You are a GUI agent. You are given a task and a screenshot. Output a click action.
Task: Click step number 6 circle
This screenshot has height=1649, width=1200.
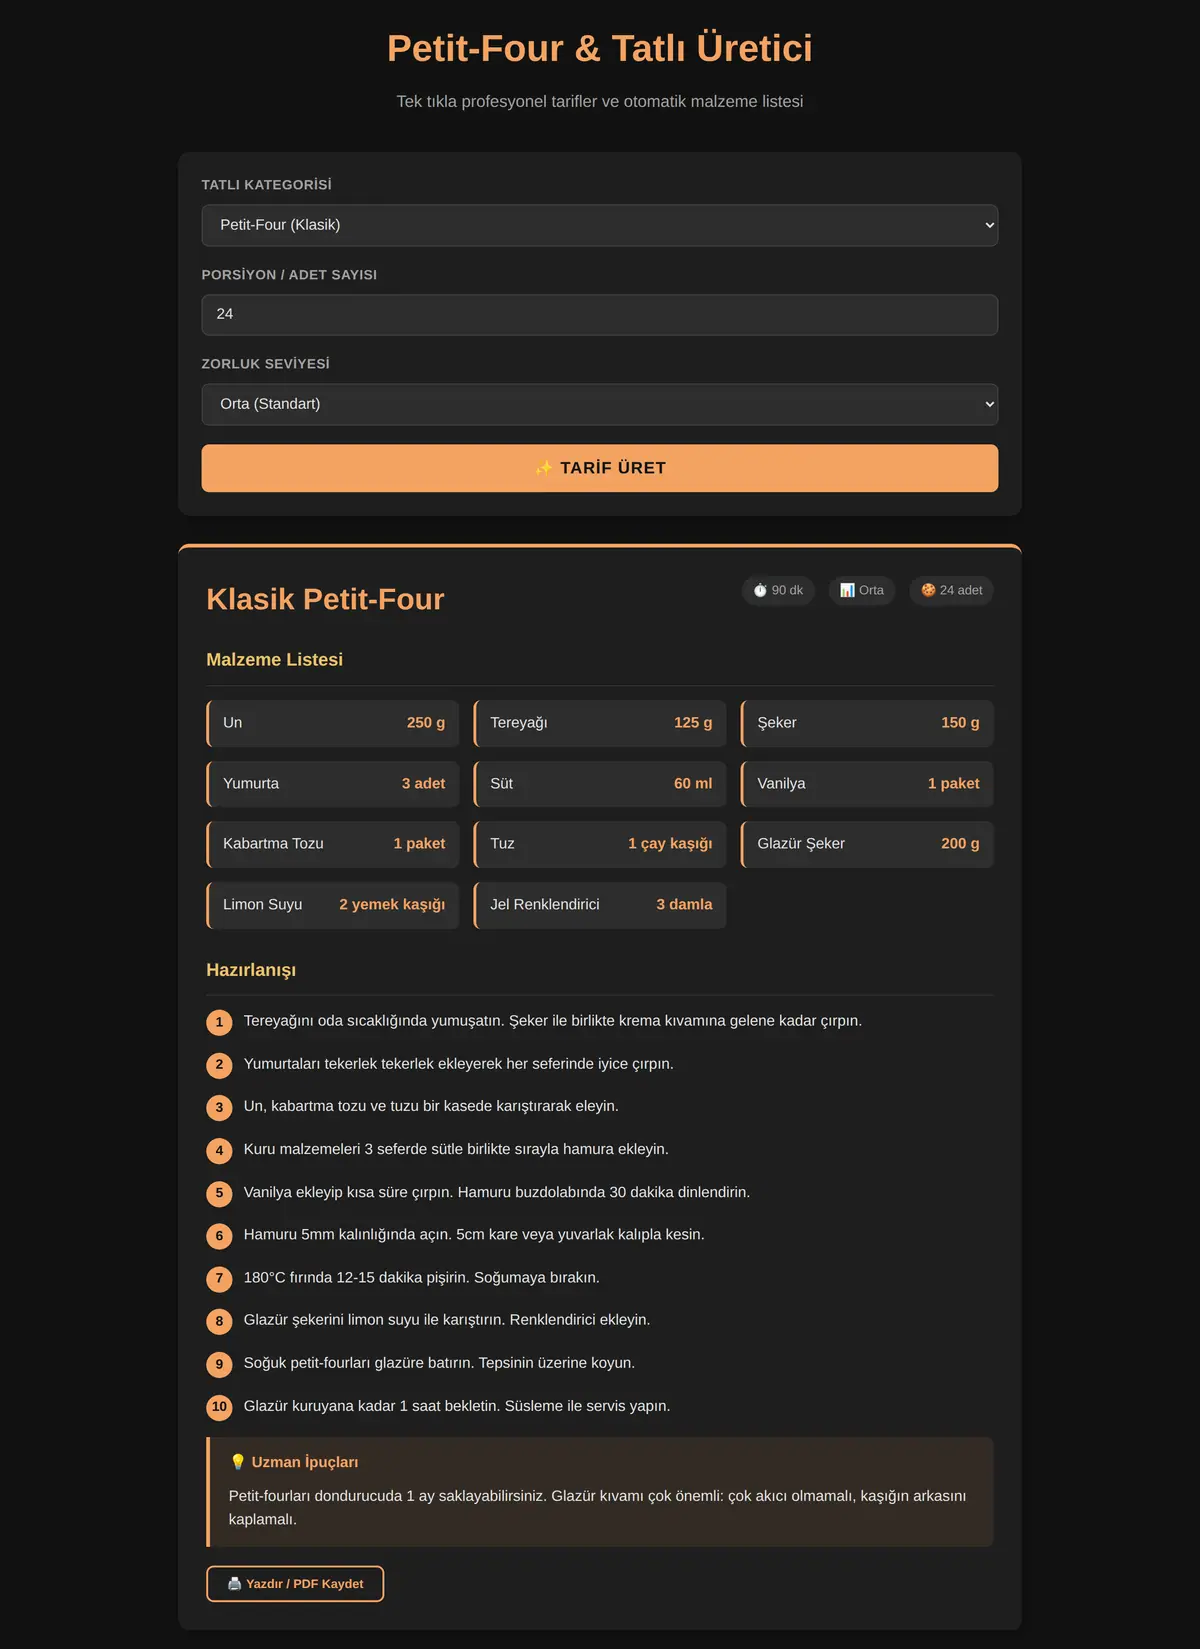(x=219, y=1236)
